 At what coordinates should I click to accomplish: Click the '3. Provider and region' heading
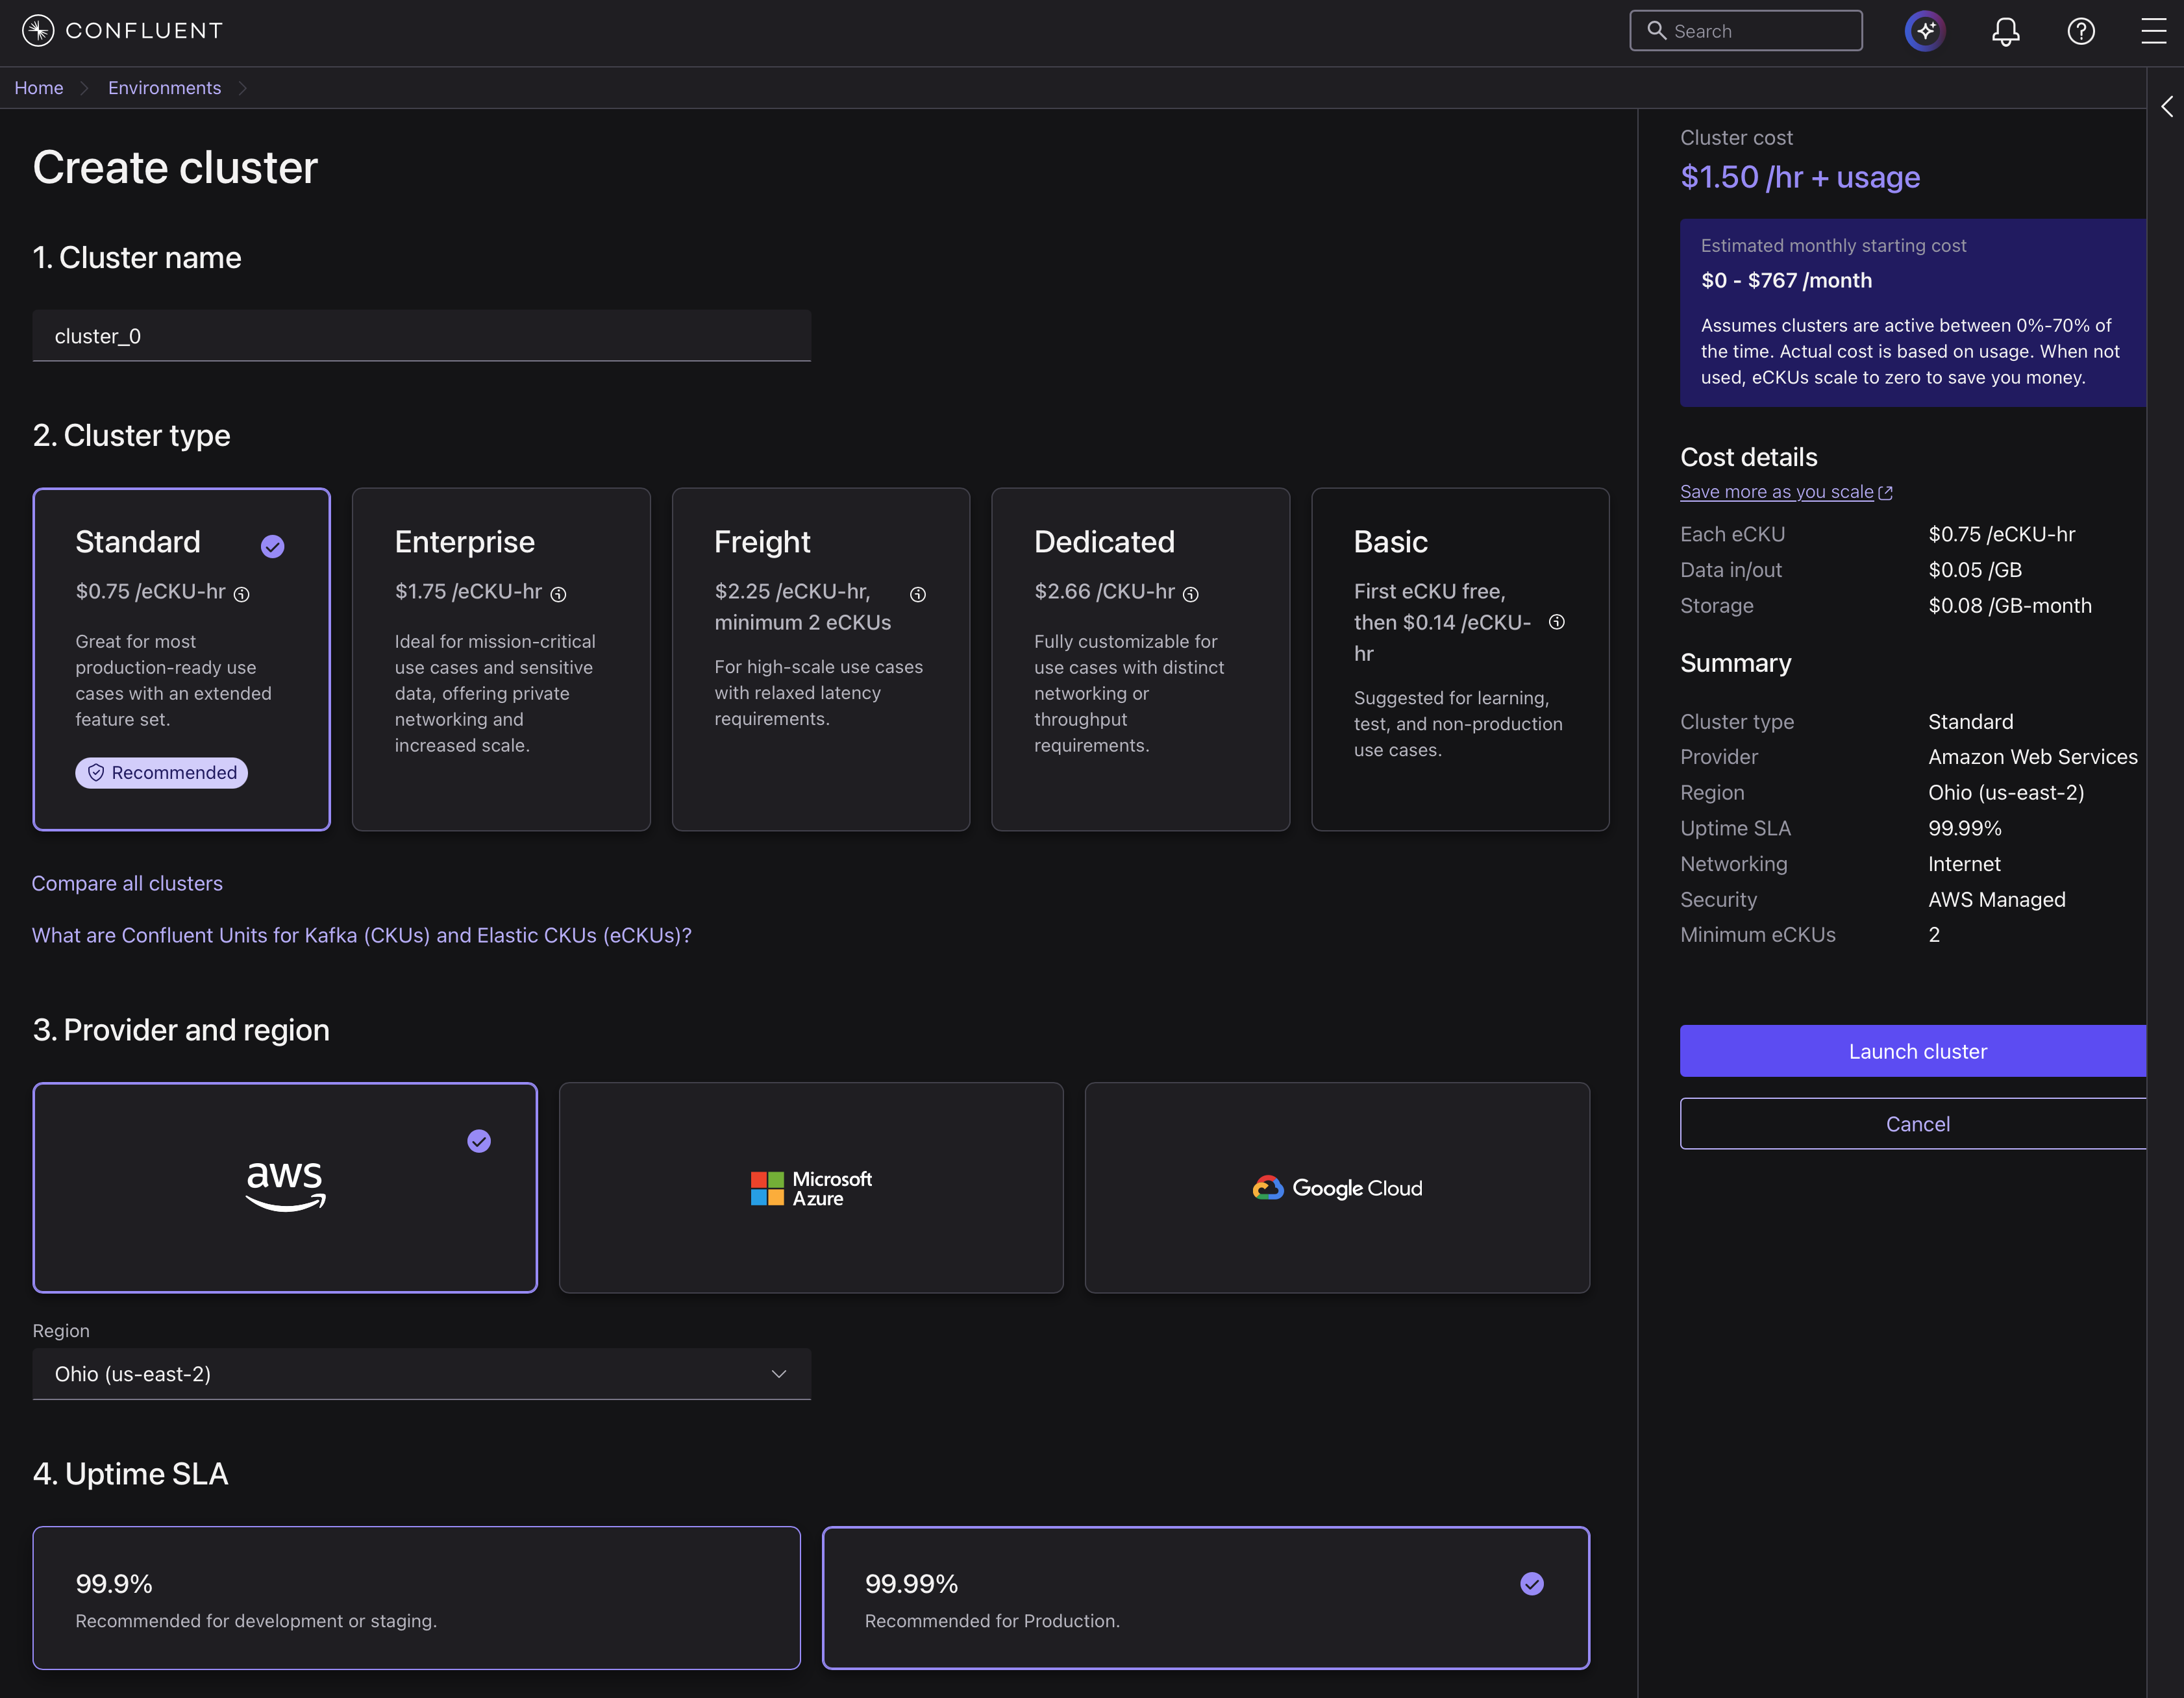[x=181, y=1030]
